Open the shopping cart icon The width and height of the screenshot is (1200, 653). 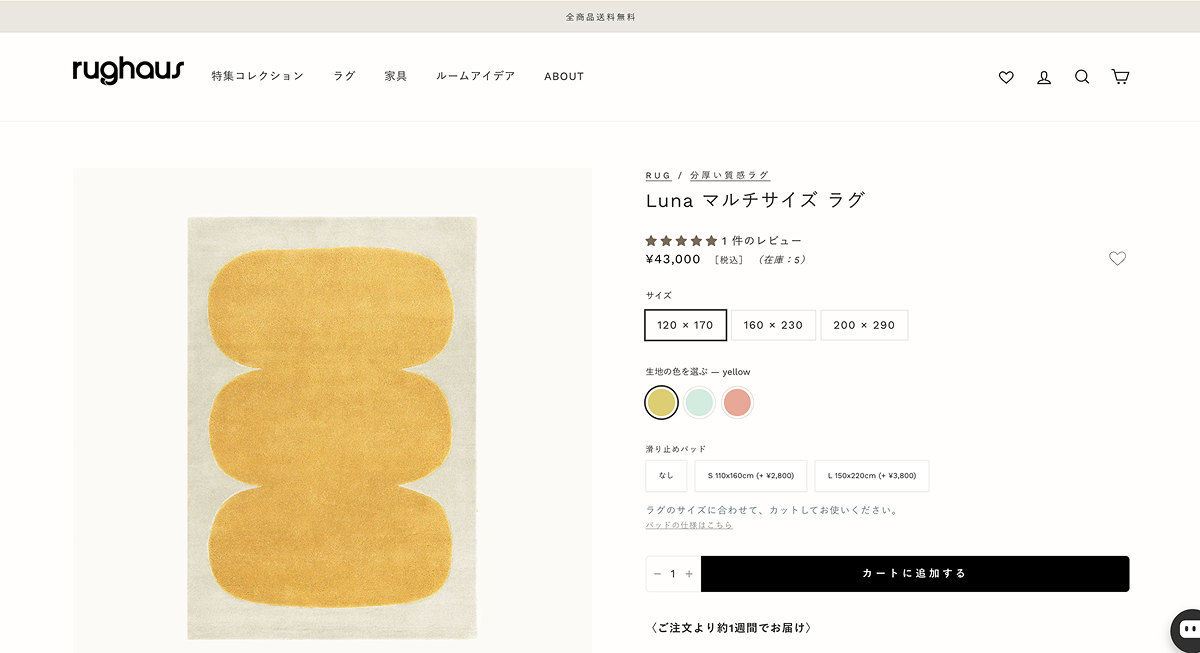coord(1120,77)
